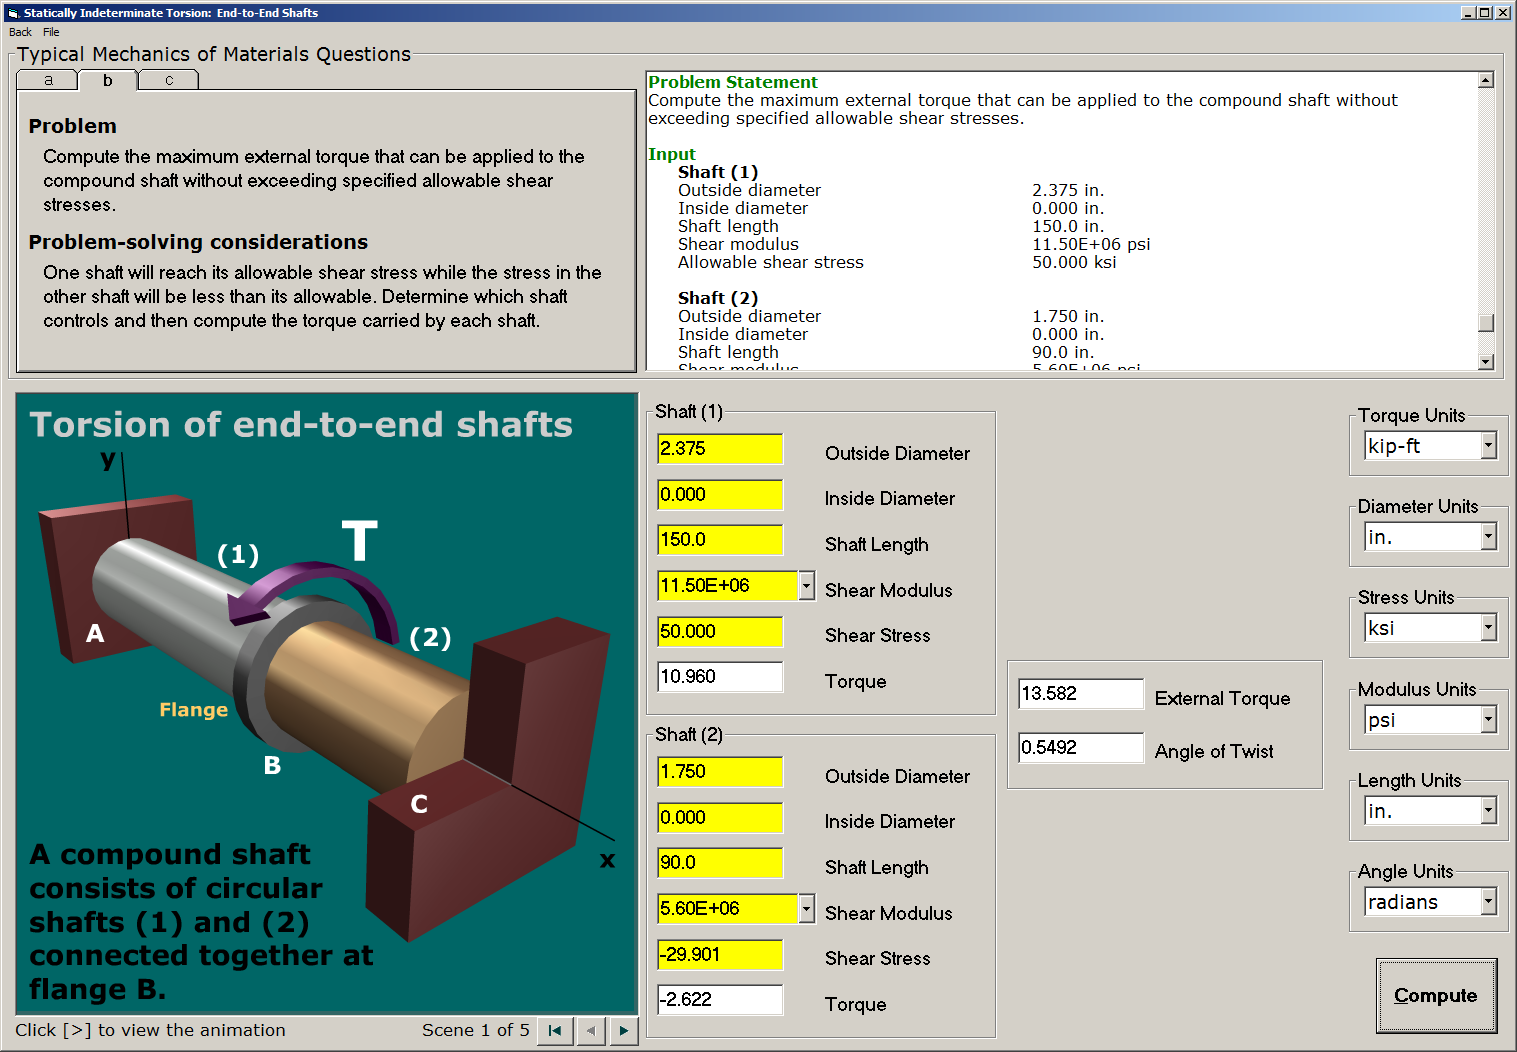Open the Stress Units dropdown
Screen dimensions: 1517x1052
(x=1487, y=627)
